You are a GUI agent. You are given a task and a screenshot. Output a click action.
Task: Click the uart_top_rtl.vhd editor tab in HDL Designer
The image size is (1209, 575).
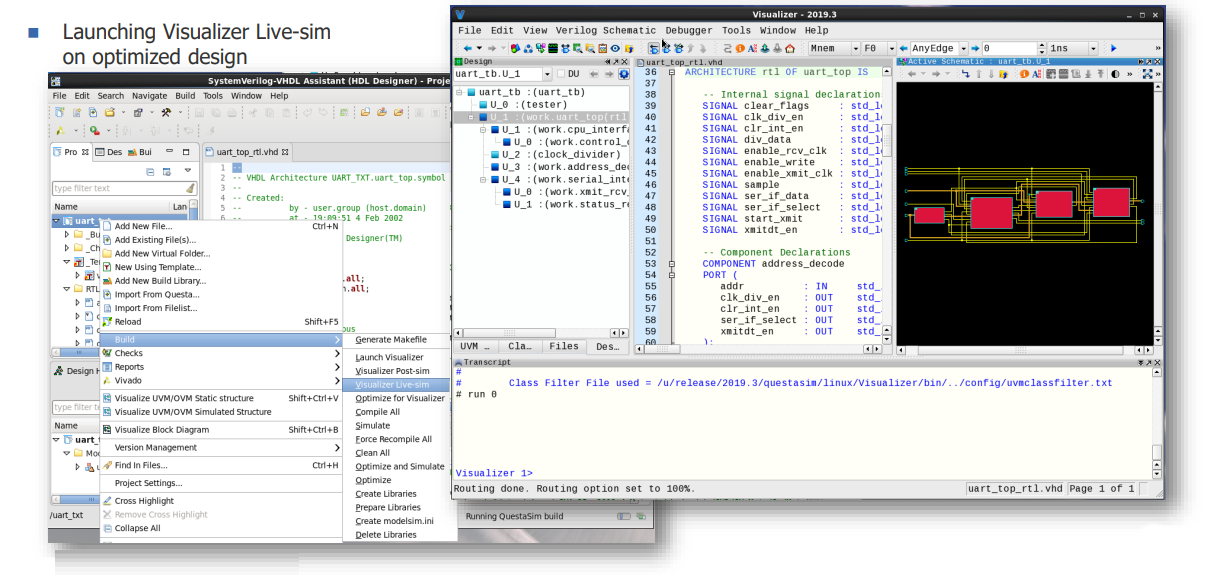point(249,152)
